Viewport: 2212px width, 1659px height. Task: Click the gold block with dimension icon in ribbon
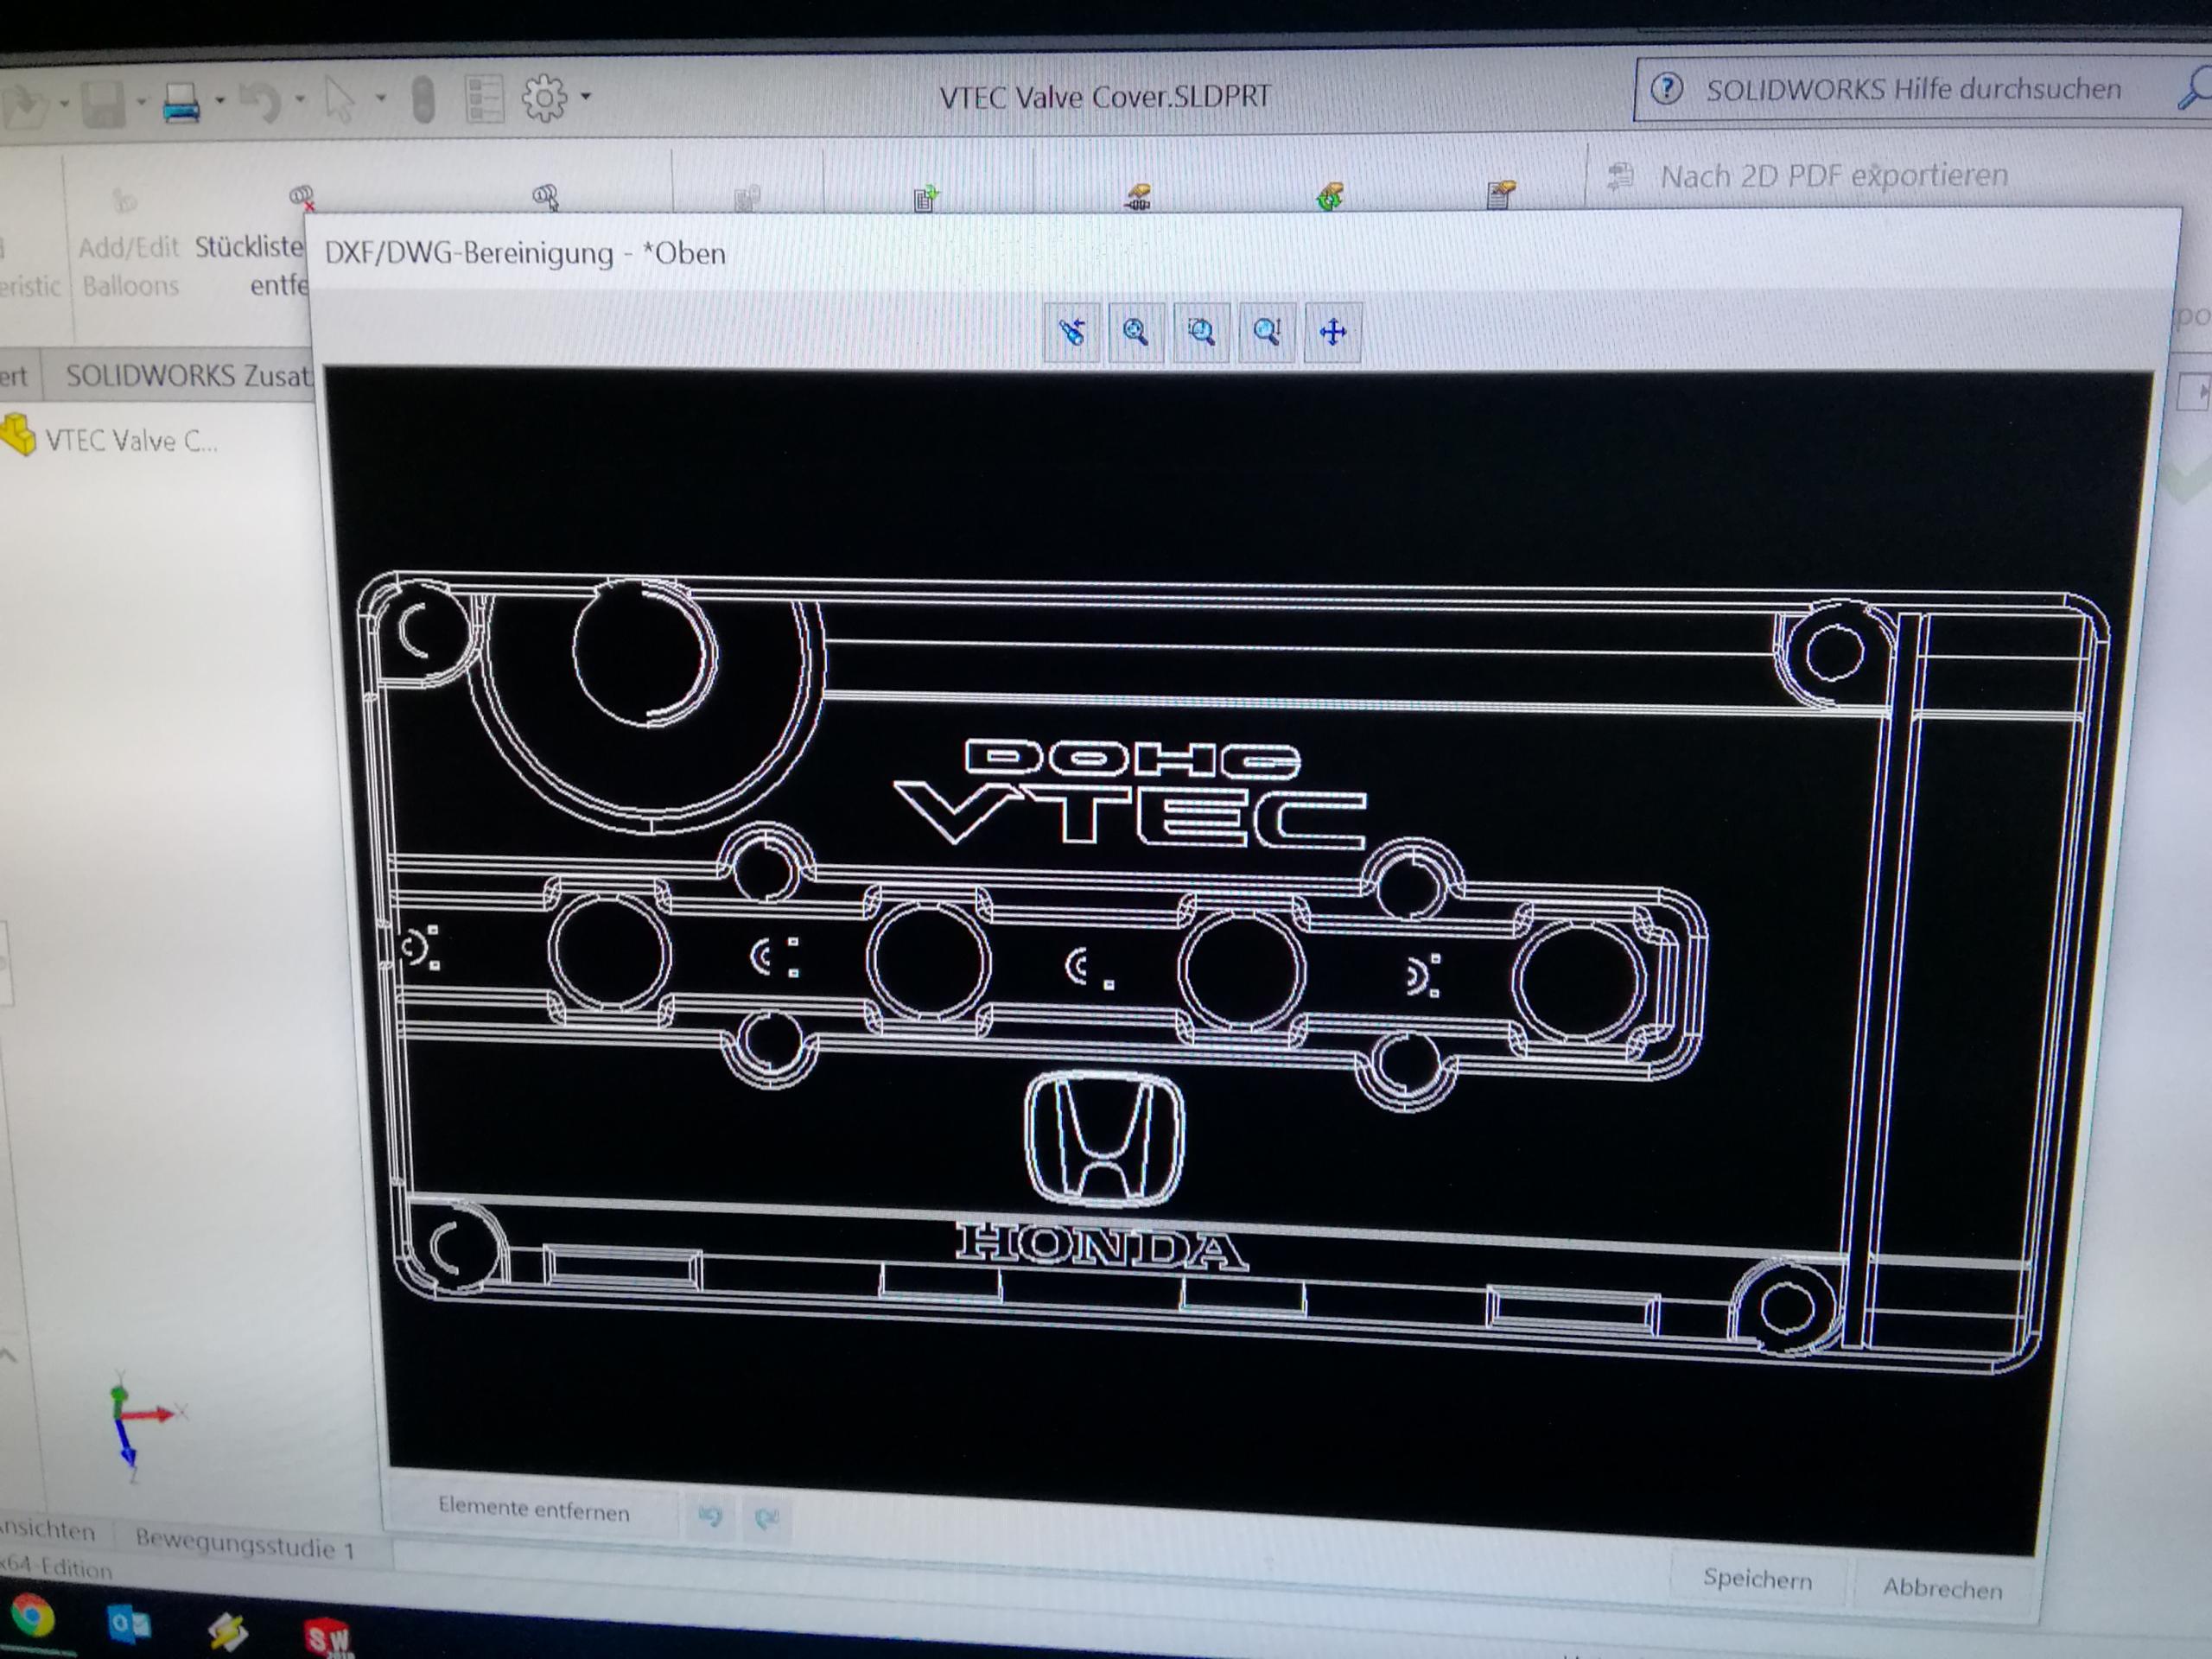tap(1138, 196)
